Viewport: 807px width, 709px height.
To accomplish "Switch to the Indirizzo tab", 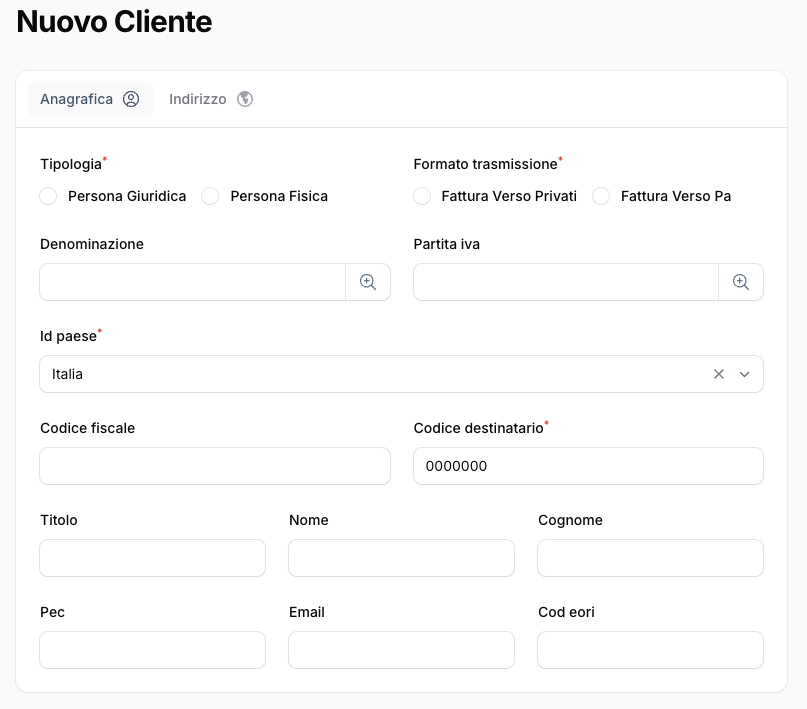I will tap(210, 99).
